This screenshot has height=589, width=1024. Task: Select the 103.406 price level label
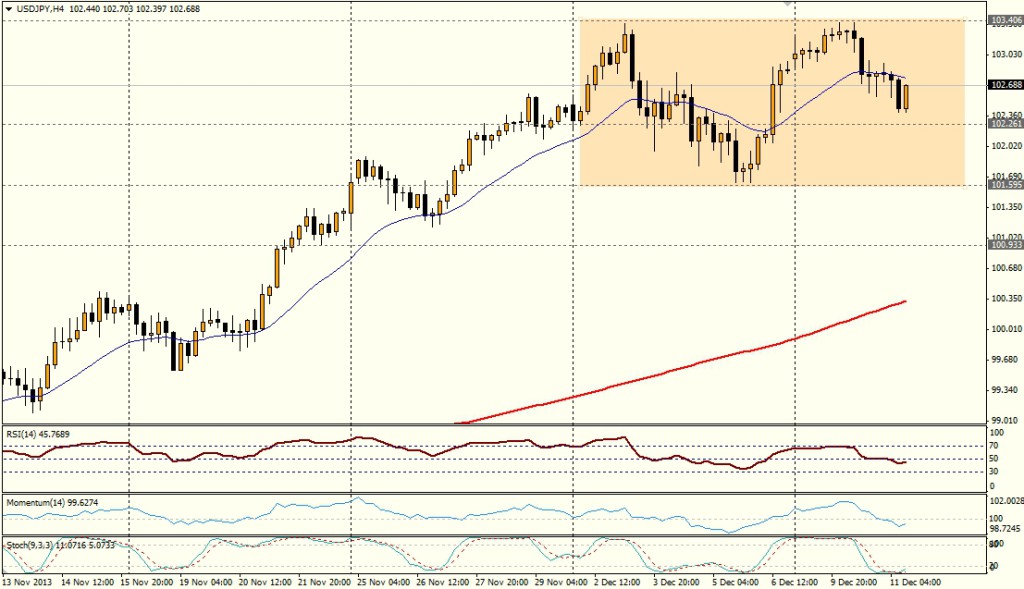[1004, 20]
